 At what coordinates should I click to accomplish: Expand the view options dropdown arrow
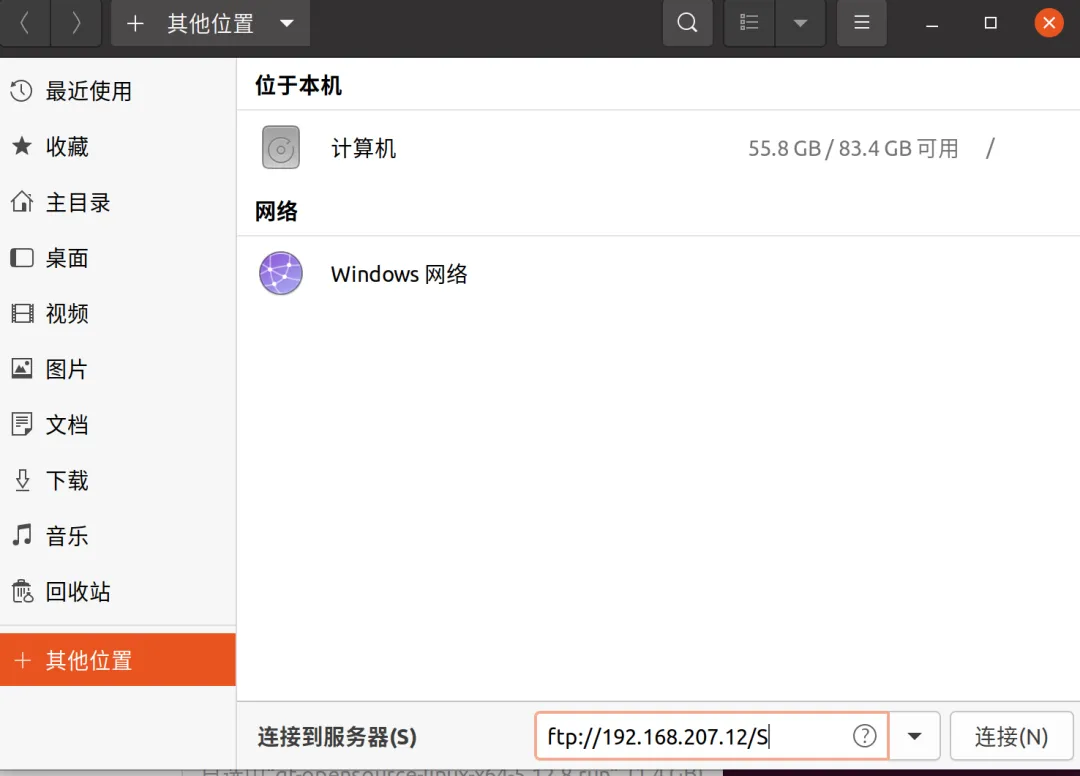[x=800, y=23]
